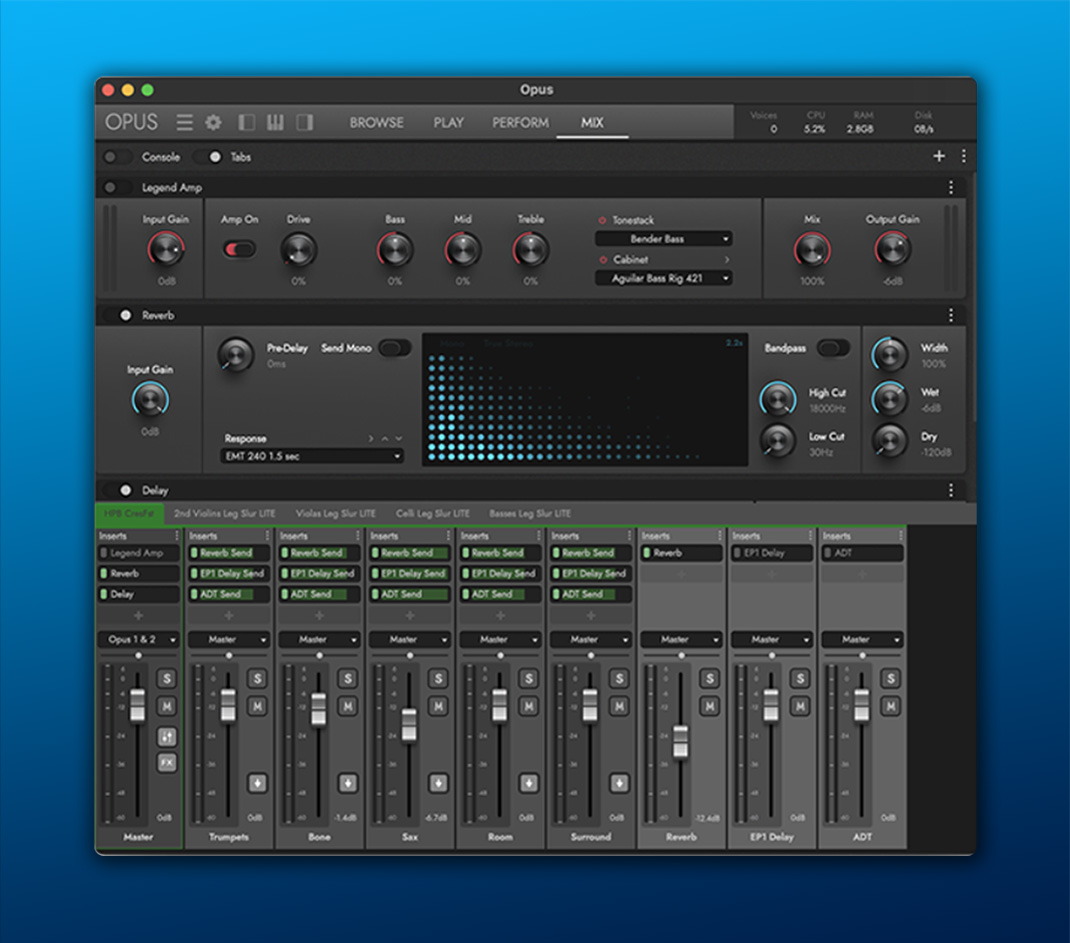This screenshot has height=943, width=1070.
Task: Click the Master channel volume fader
Action: coord(138,706)
